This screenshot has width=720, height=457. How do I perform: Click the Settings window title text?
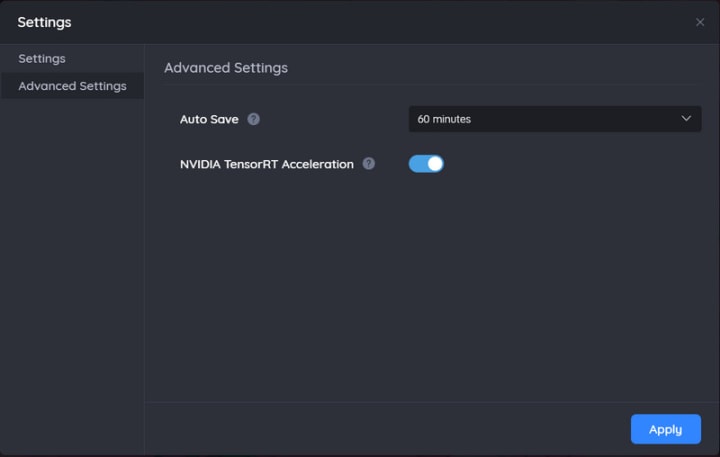pos(44,22)
